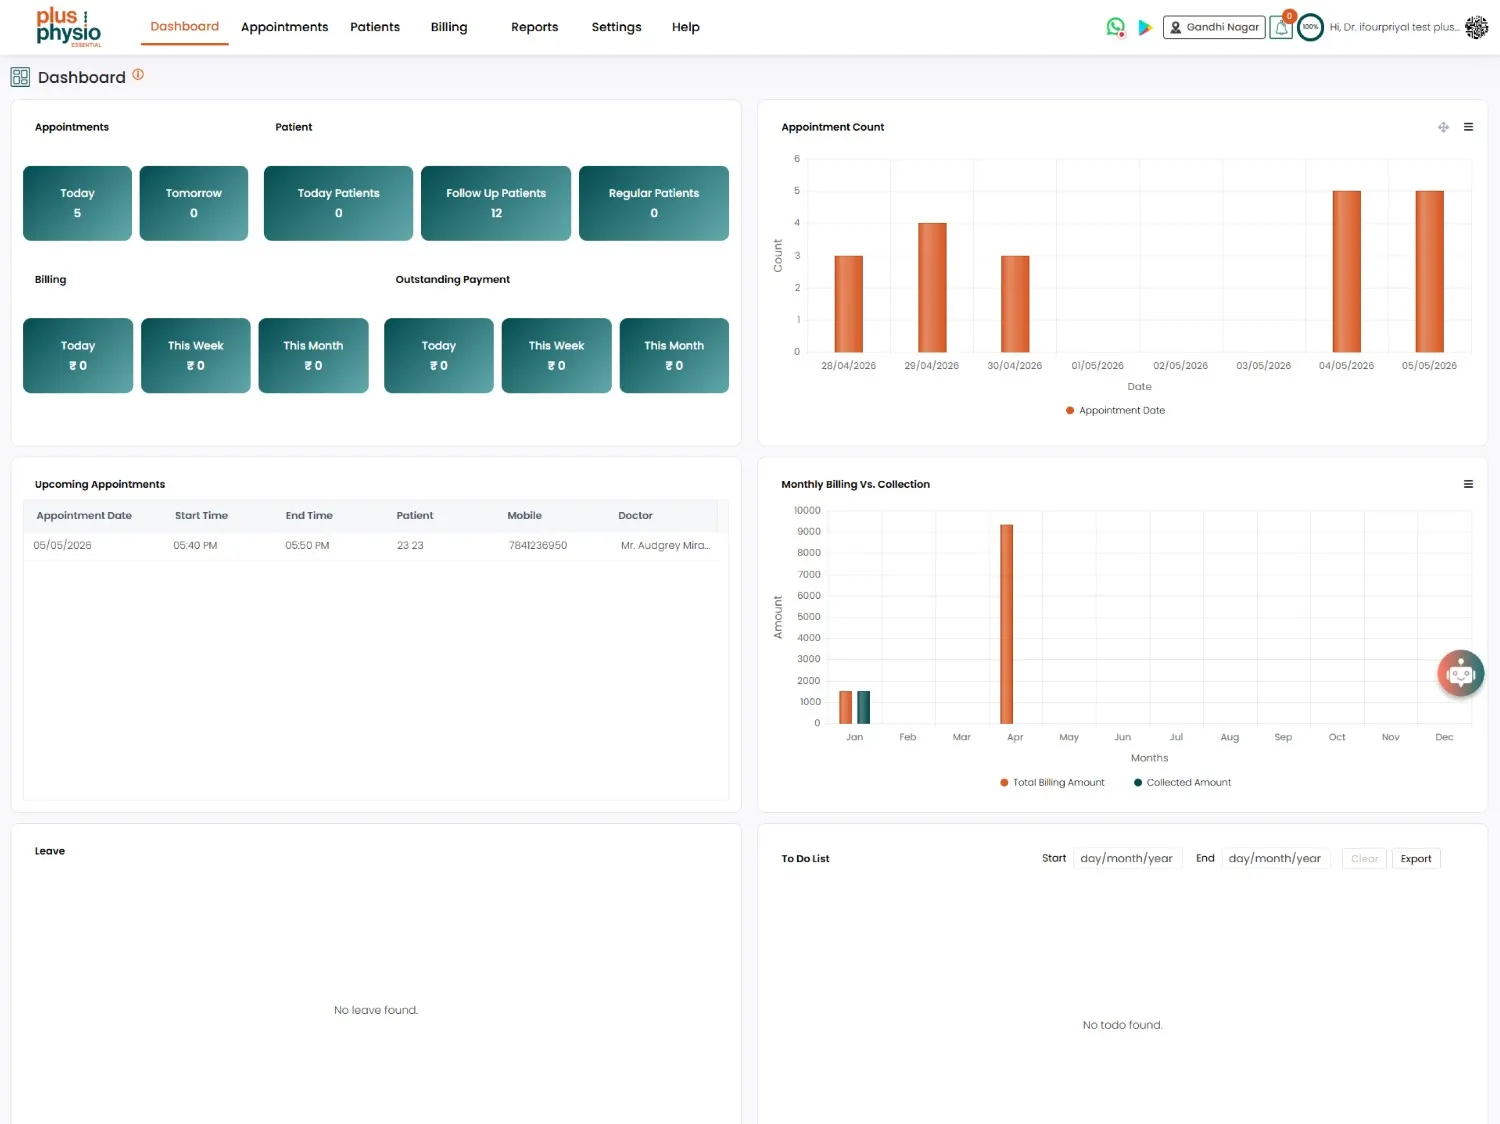Open the notifications bell

(x=1281, y=28)
